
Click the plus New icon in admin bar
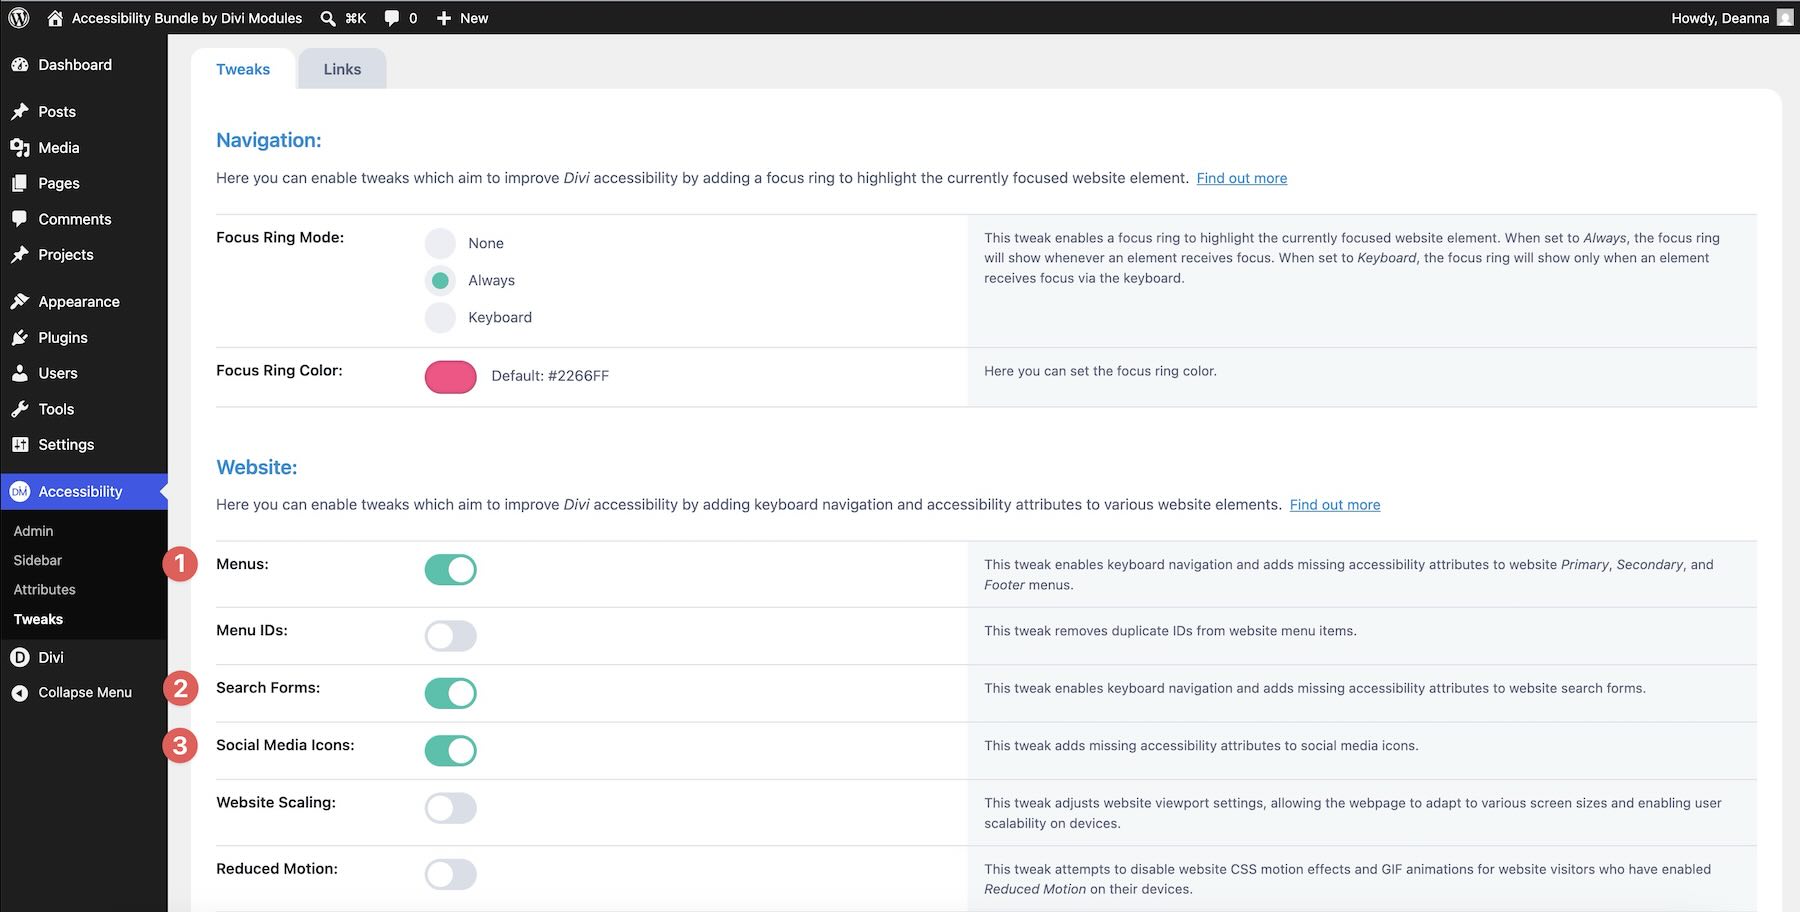pos(444,18)
